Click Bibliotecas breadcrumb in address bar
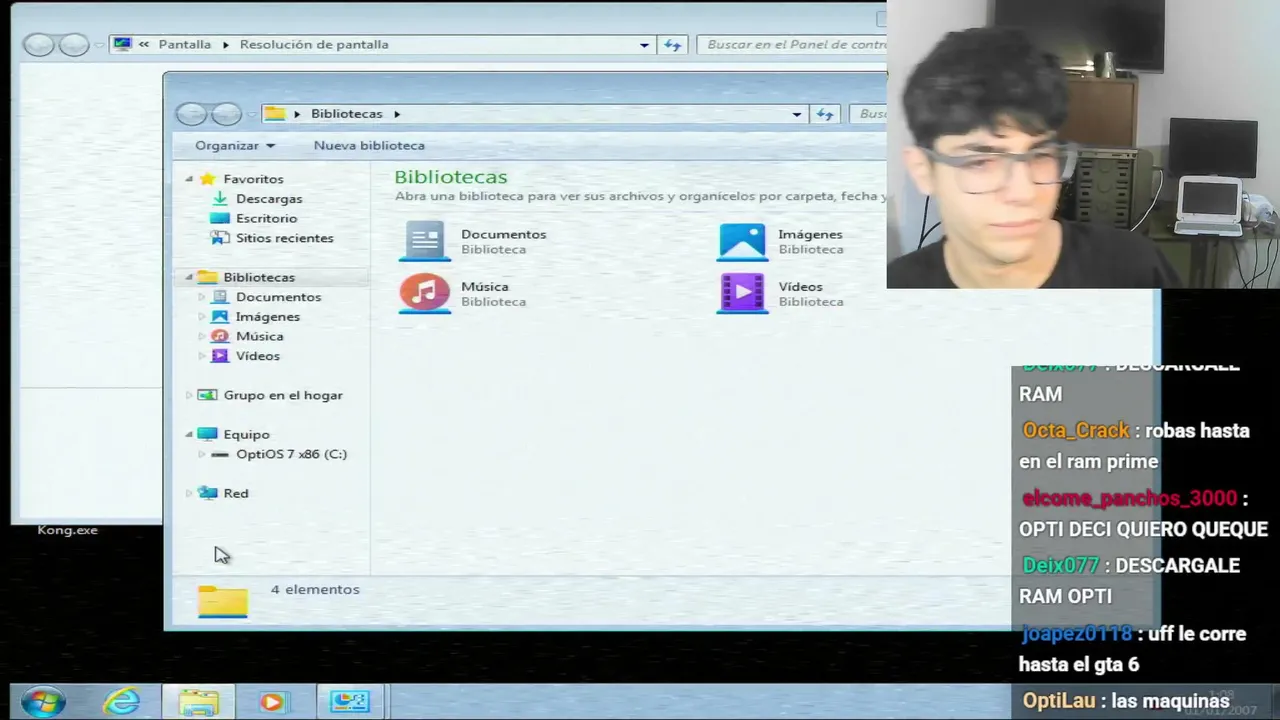The image size is (1280, 720). coord(347,113)
